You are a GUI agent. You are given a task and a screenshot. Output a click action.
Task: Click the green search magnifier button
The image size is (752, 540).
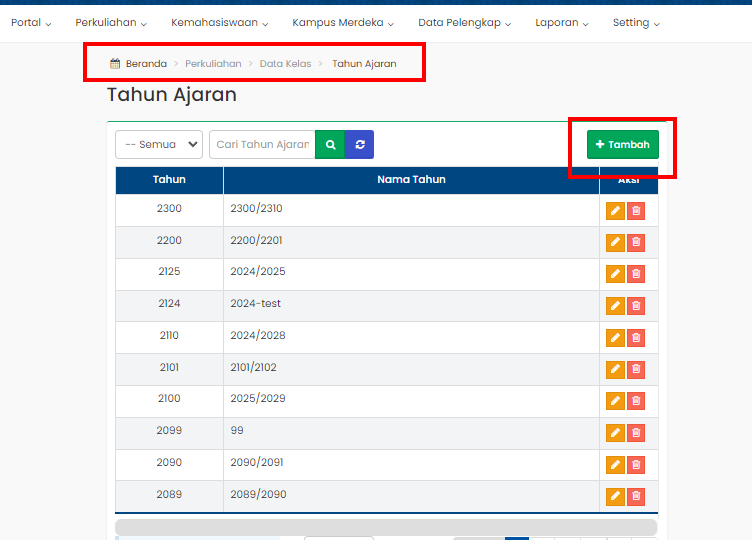click(x=330, y=144)
